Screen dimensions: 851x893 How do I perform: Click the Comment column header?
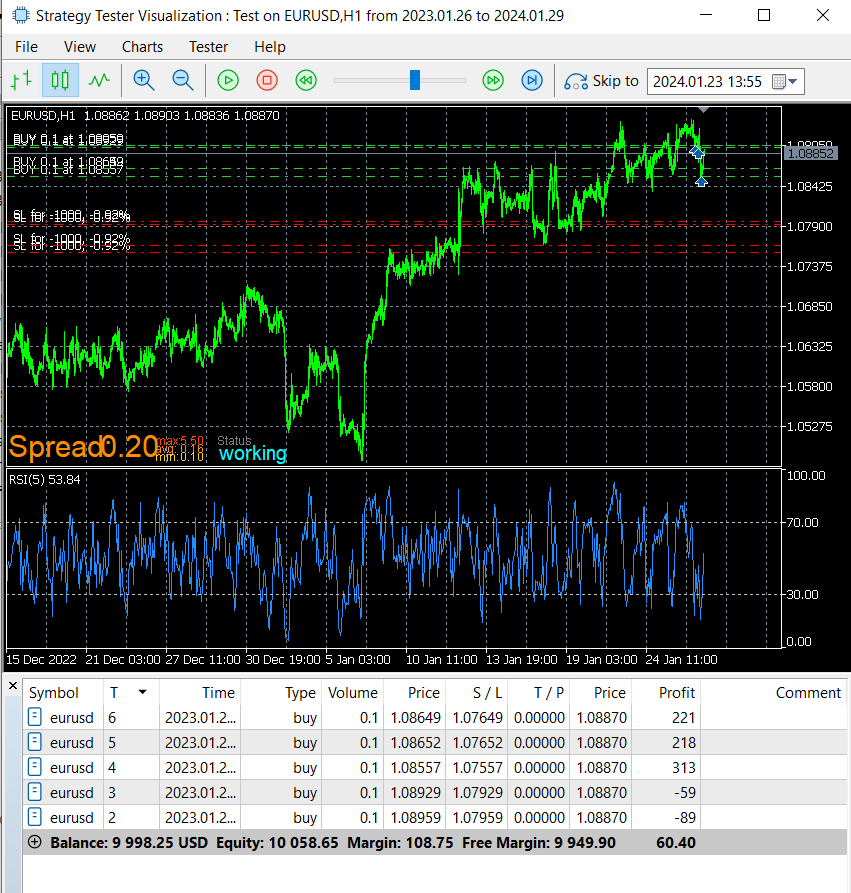coord(775,693)
